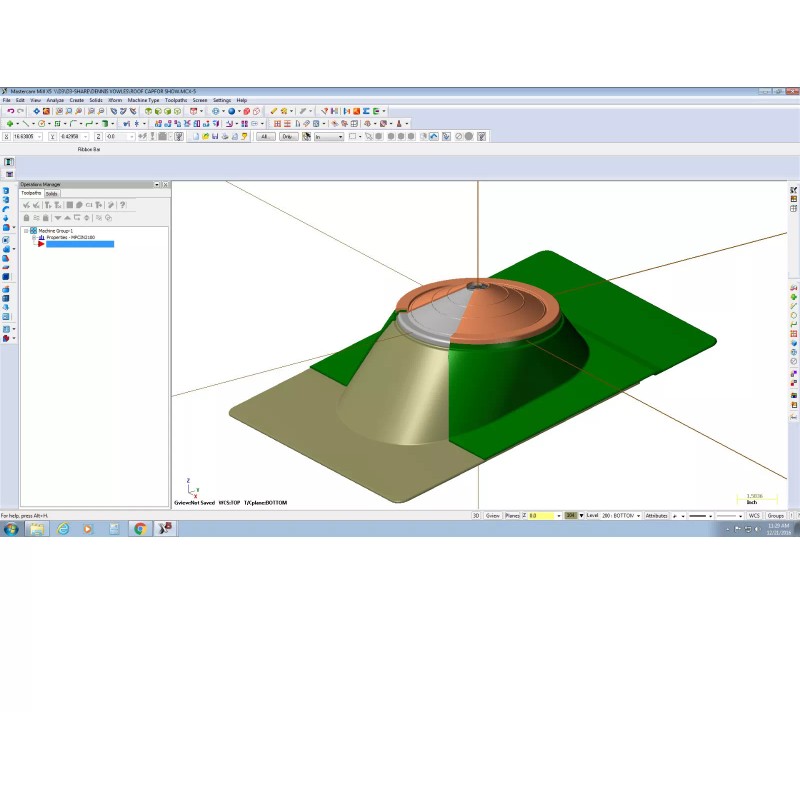Click the Only selection button
The height and width of the screenshot is (800, 800).
(288, 137)
